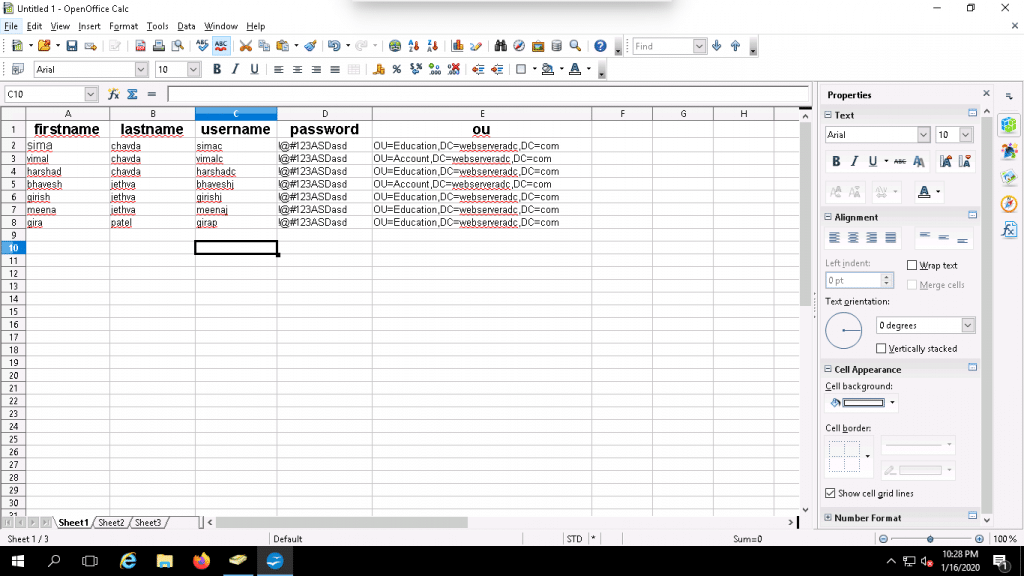Image resolution: width=1024 pixels, height=576 pixels.
Task: Export directly as PDF icon
Action: 141,46
